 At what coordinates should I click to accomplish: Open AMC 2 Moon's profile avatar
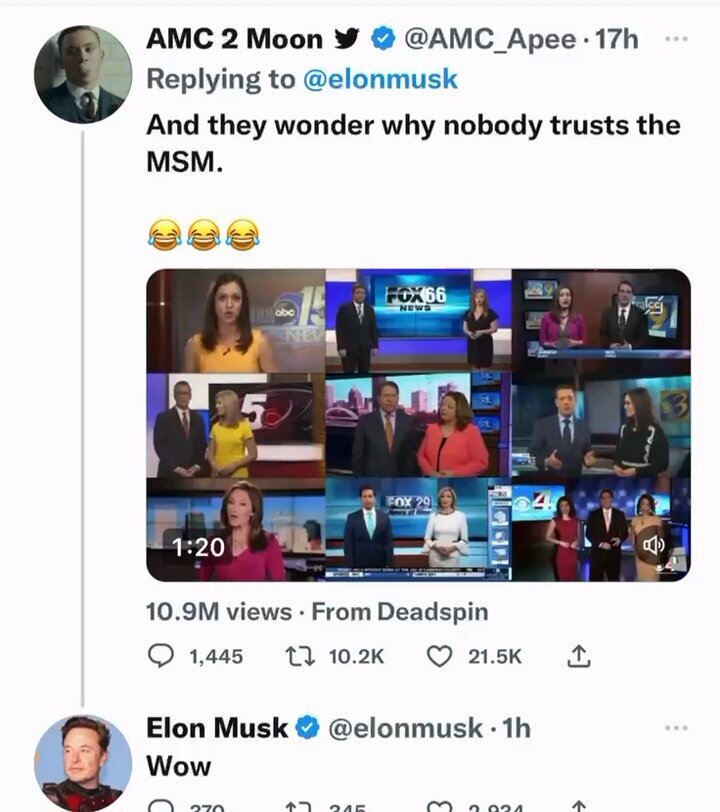pyautogui.click(x=83, y=75)
